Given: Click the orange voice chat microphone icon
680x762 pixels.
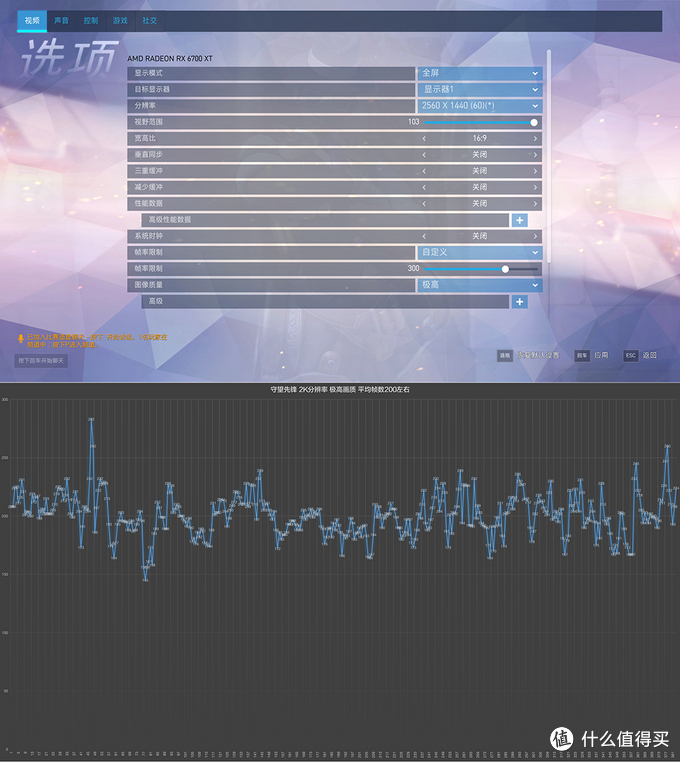Looking at the screenshot, I should pos(21,338).
